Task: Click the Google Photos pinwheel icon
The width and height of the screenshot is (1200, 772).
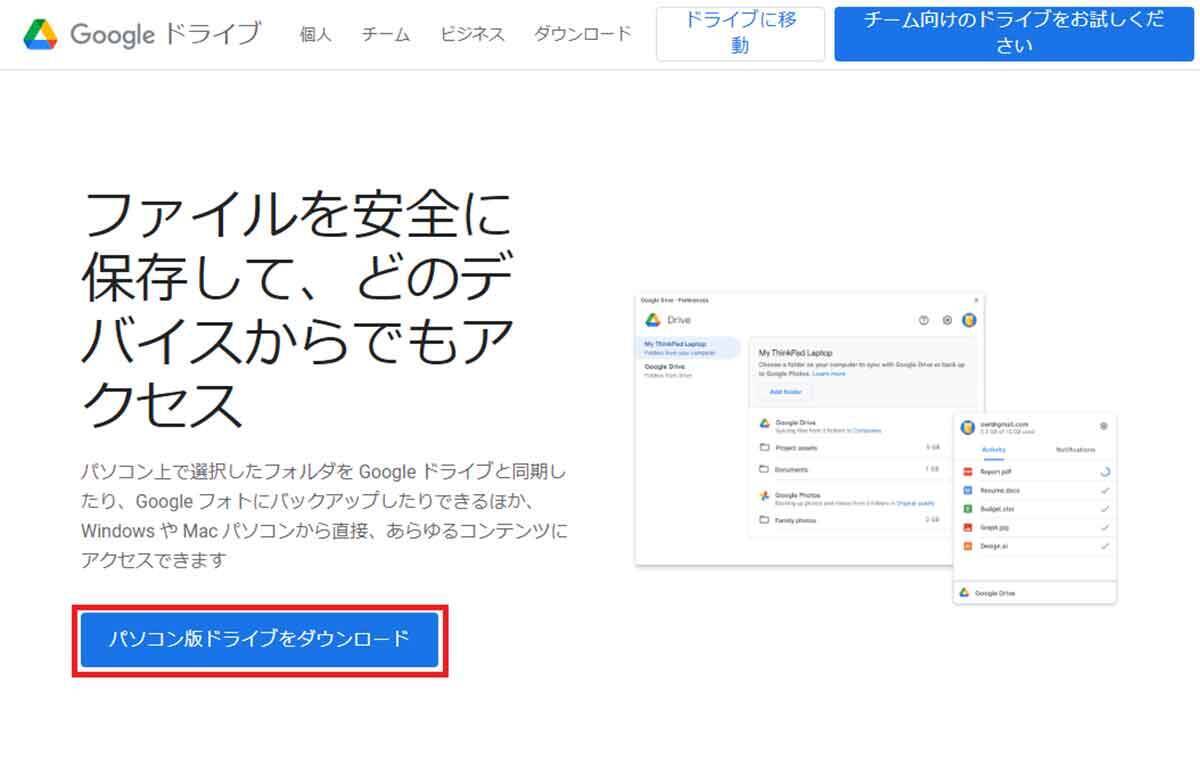Action: point(764,496)
